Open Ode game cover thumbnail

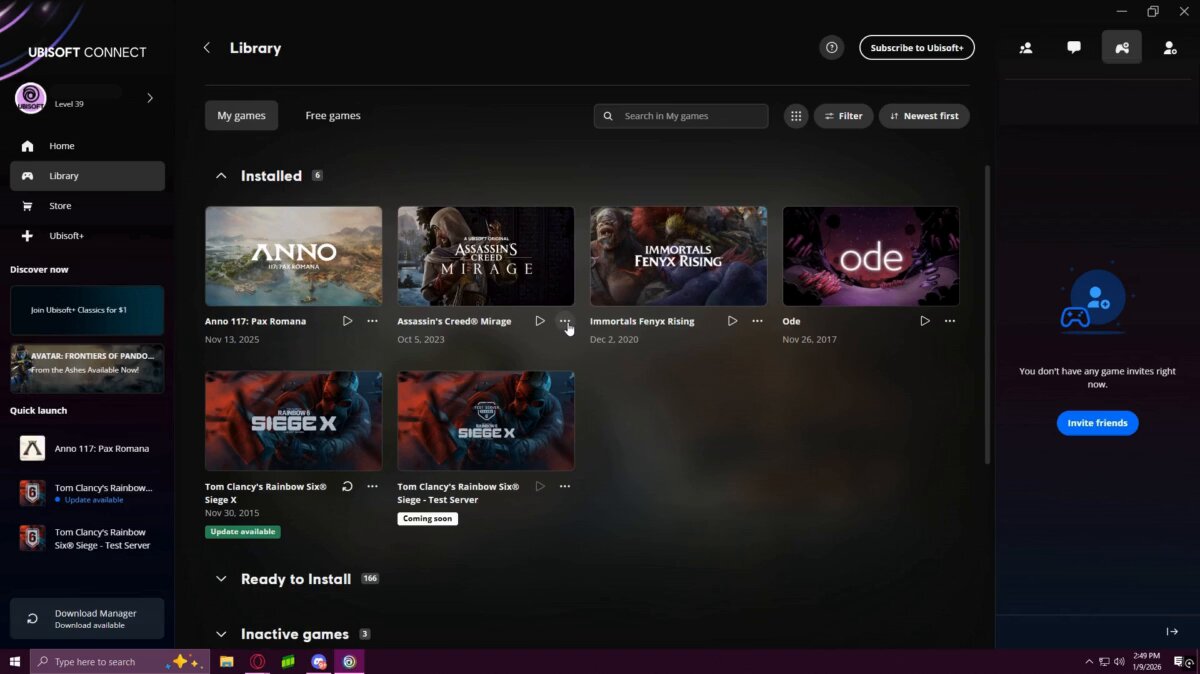[x=871, y=256]
